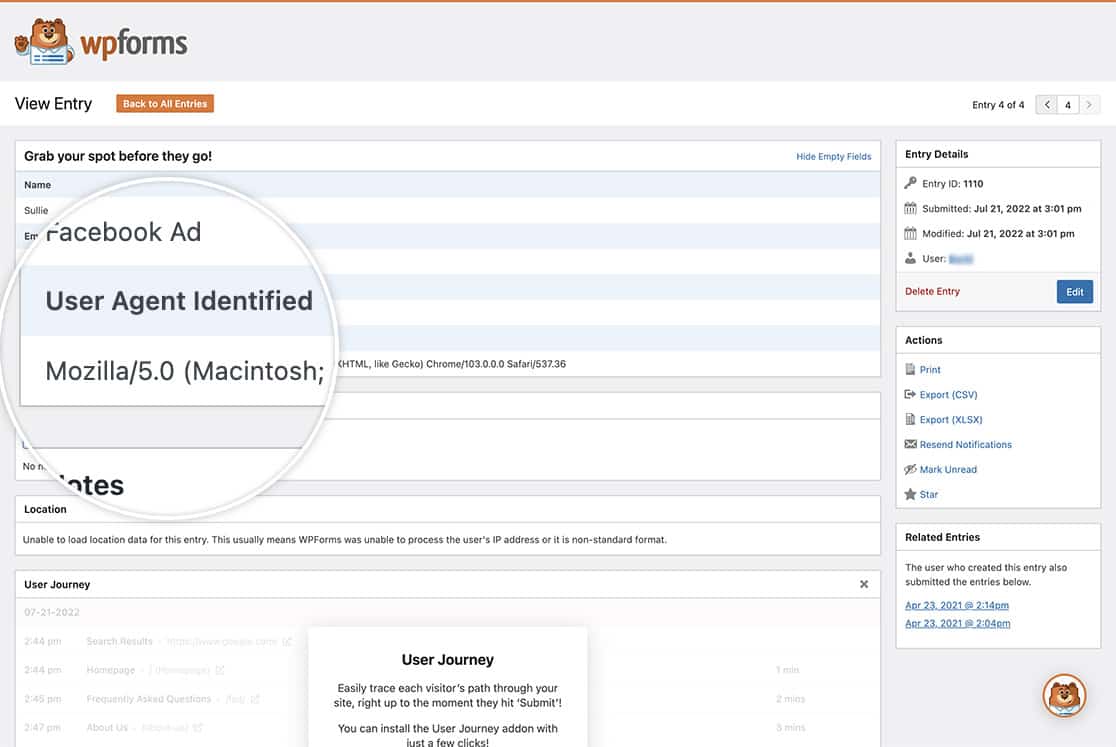The image size is (1116, 747).
Task: Click the Edit button in Entry Details
Action: pyautogui.click(x=1074, y=291)
